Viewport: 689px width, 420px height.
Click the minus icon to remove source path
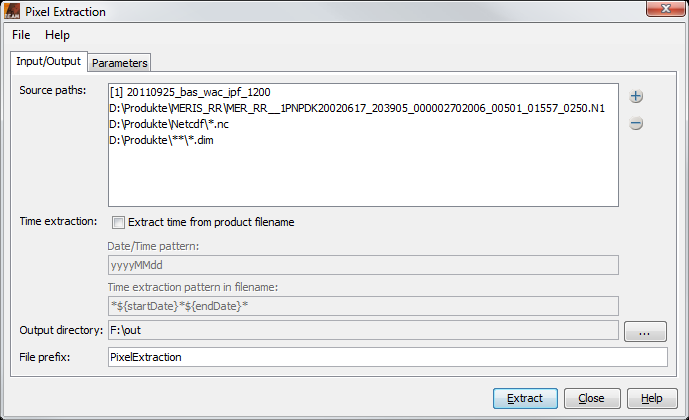click(636, 124)
